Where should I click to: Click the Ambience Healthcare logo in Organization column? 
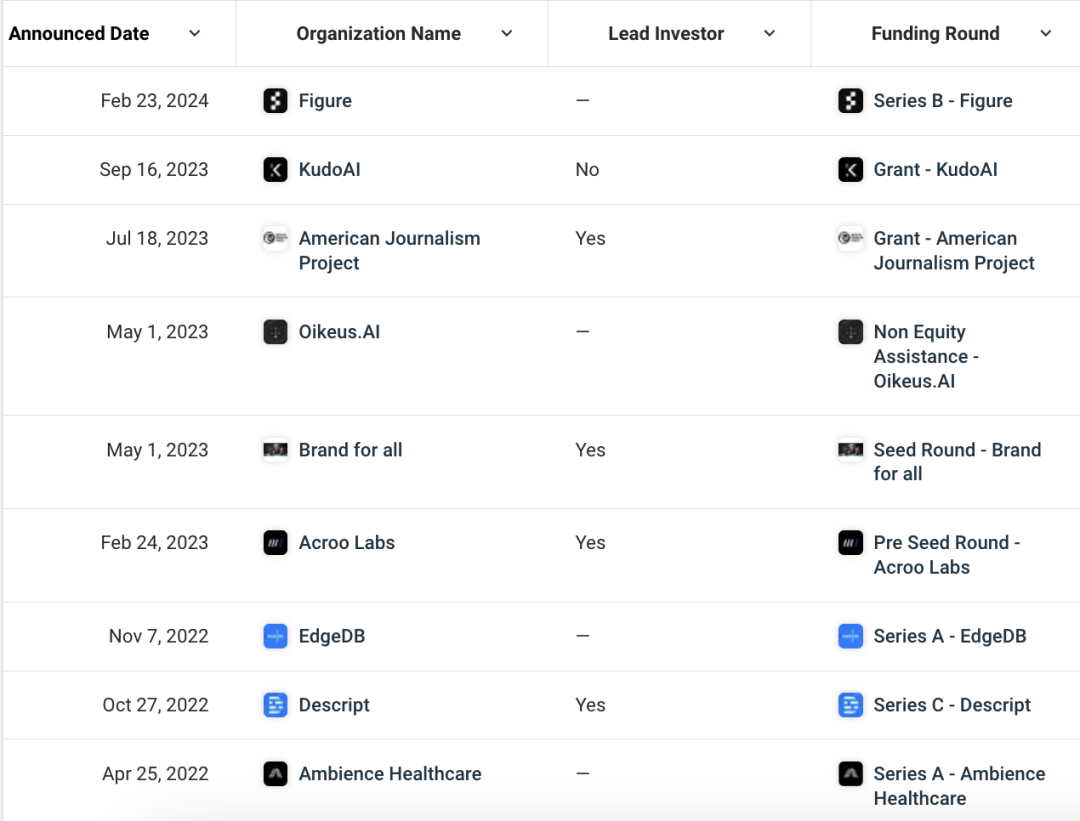click(275, 774)
